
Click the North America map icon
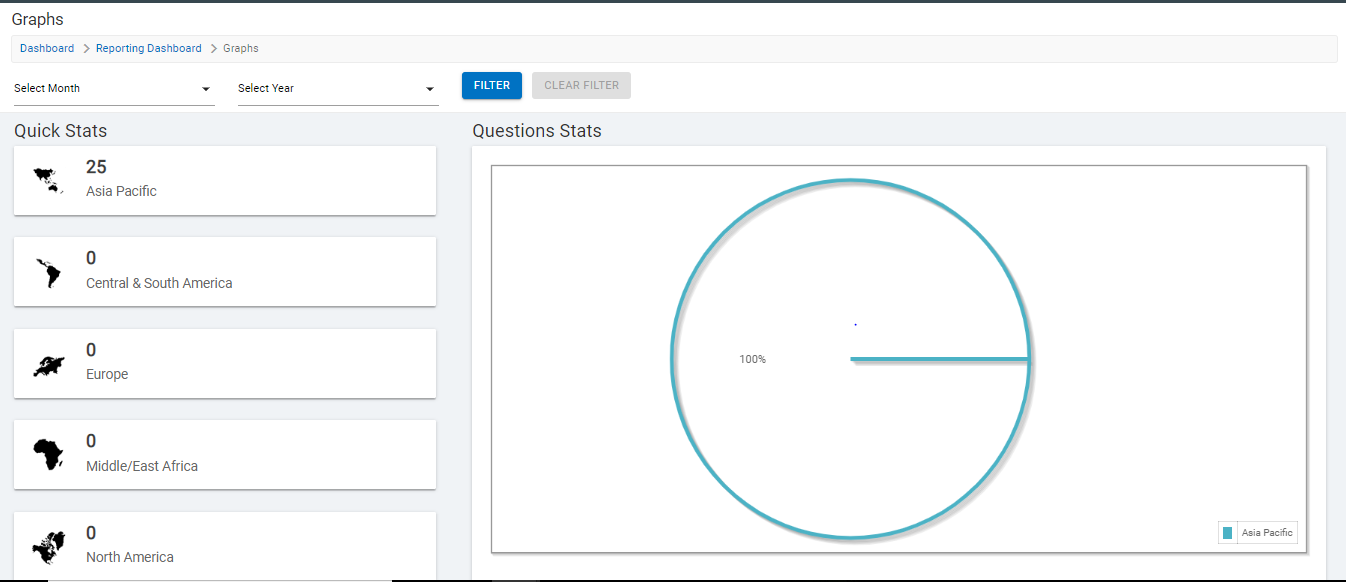point(48,546)
